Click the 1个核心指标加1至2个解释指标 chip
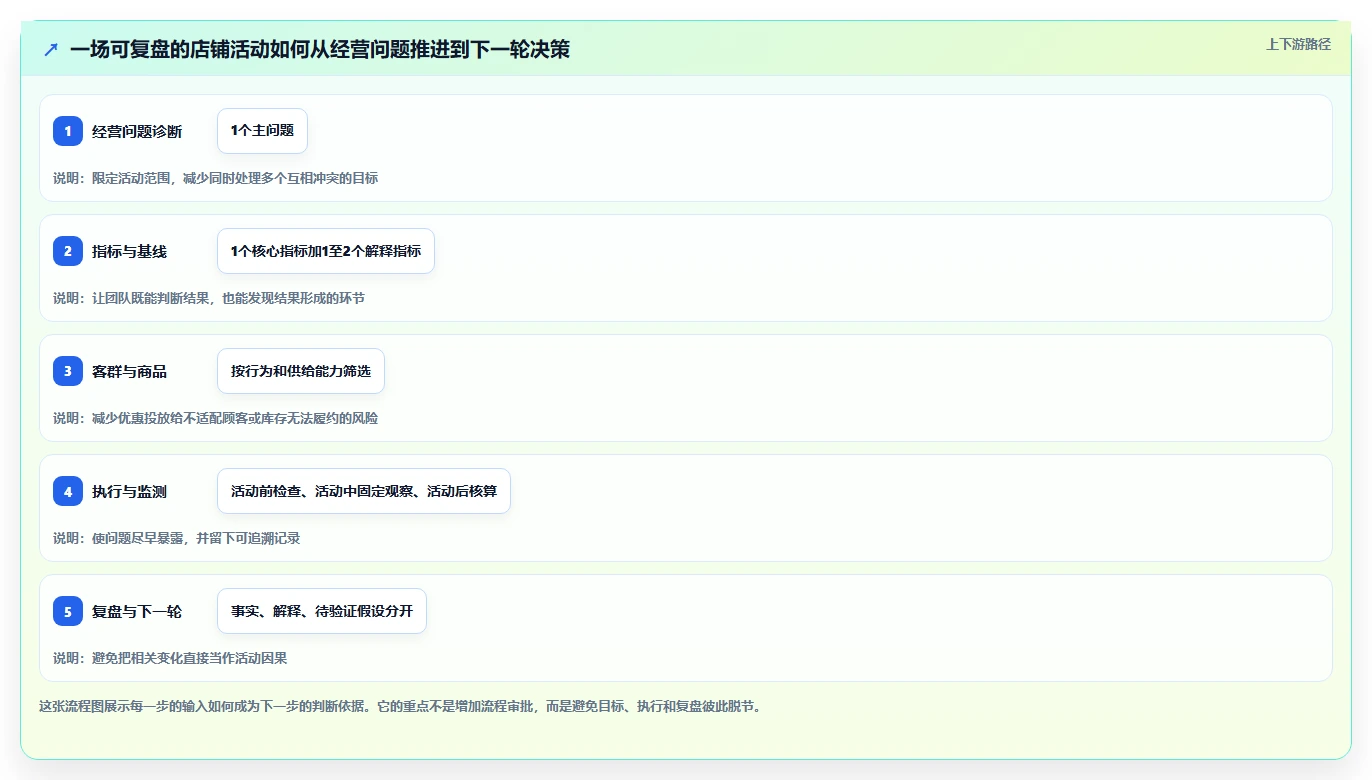 (x=326, y=251)
